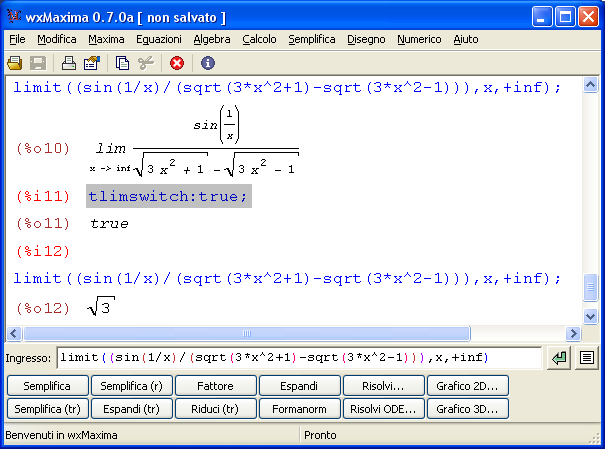Open the Algebra menu
This screenshot has height=449, width=605.
coord(212,39)
